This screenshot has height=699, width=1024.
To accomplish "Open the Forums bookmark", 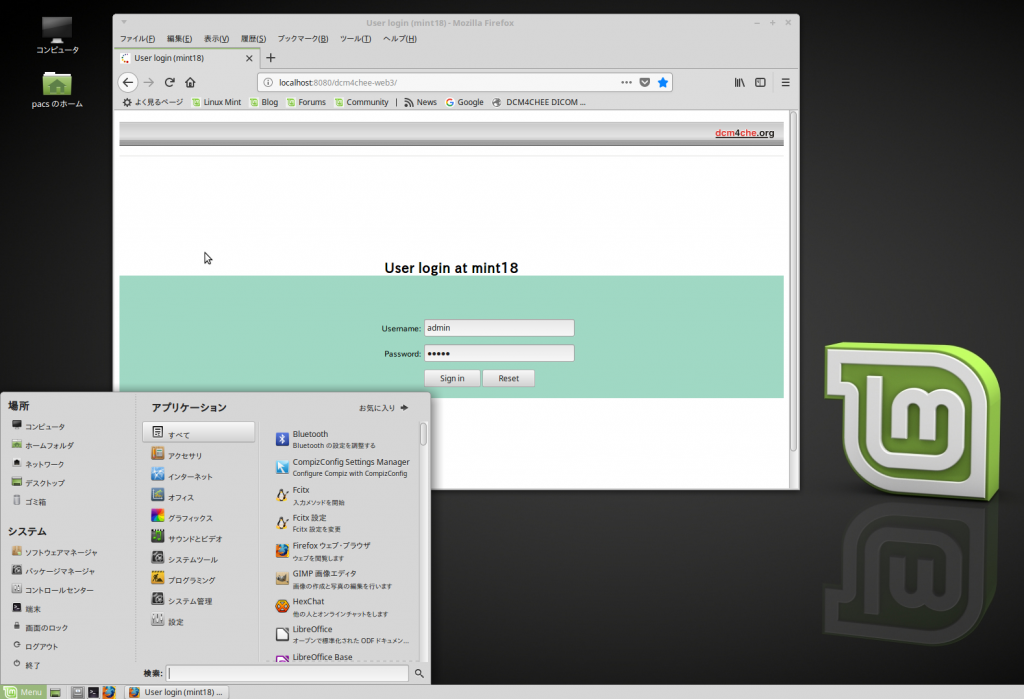I will tap(306, 102).
